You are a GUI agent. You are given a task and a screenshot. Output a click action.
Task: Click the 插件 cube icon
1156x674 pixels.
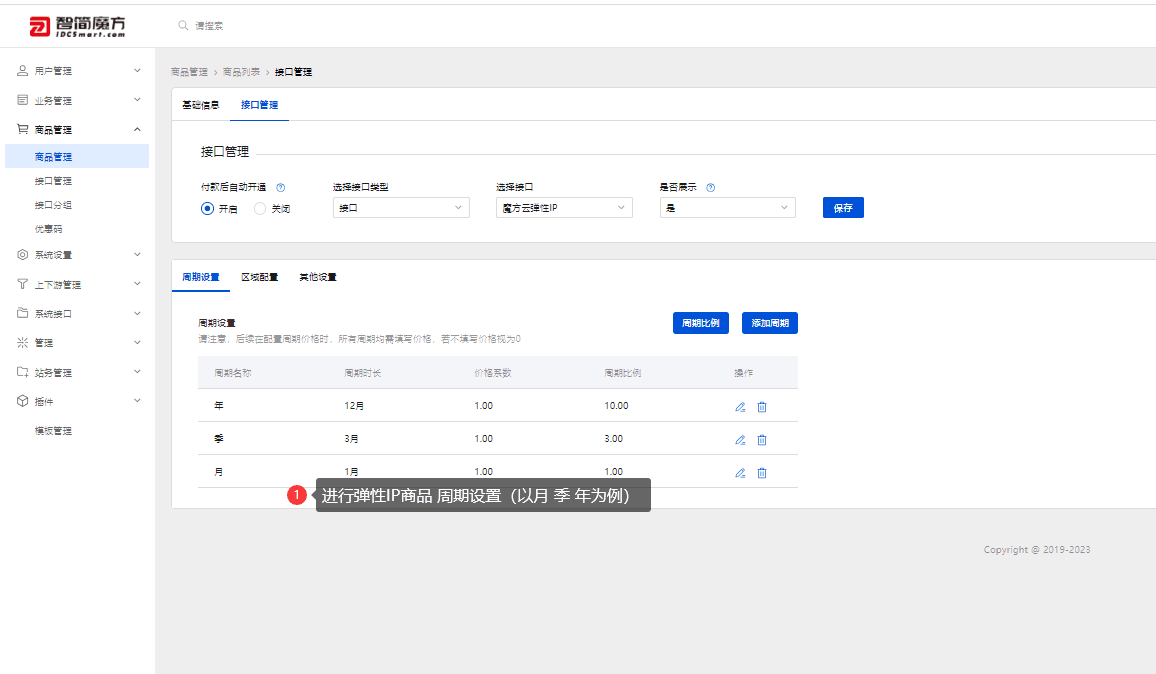click(22, 401)
